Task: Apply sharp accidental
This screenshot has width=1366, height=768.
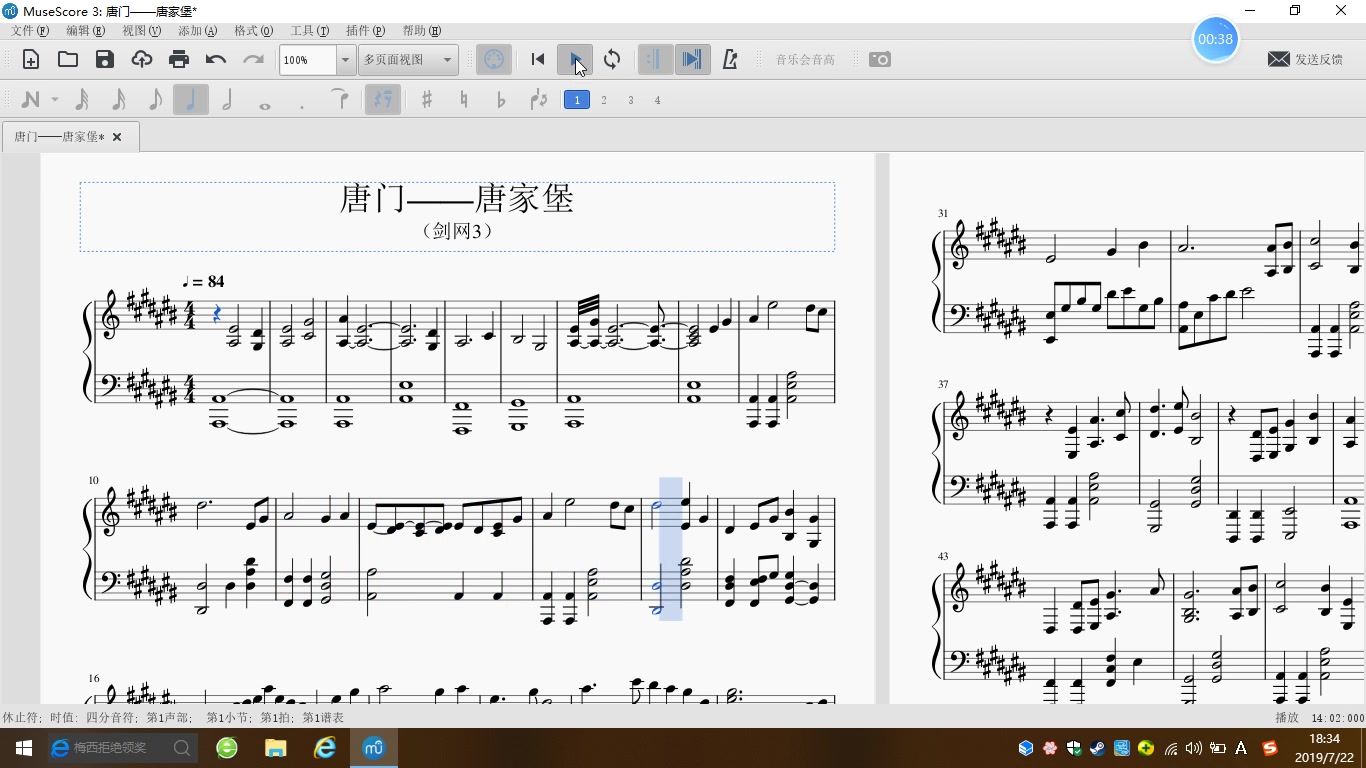Action: click(x=427, y=100)
